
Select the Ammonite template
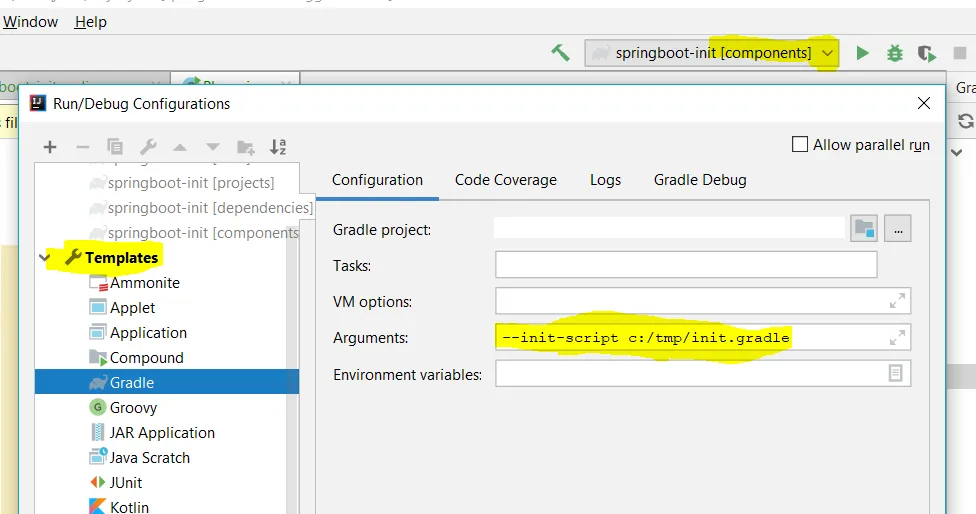135,283
